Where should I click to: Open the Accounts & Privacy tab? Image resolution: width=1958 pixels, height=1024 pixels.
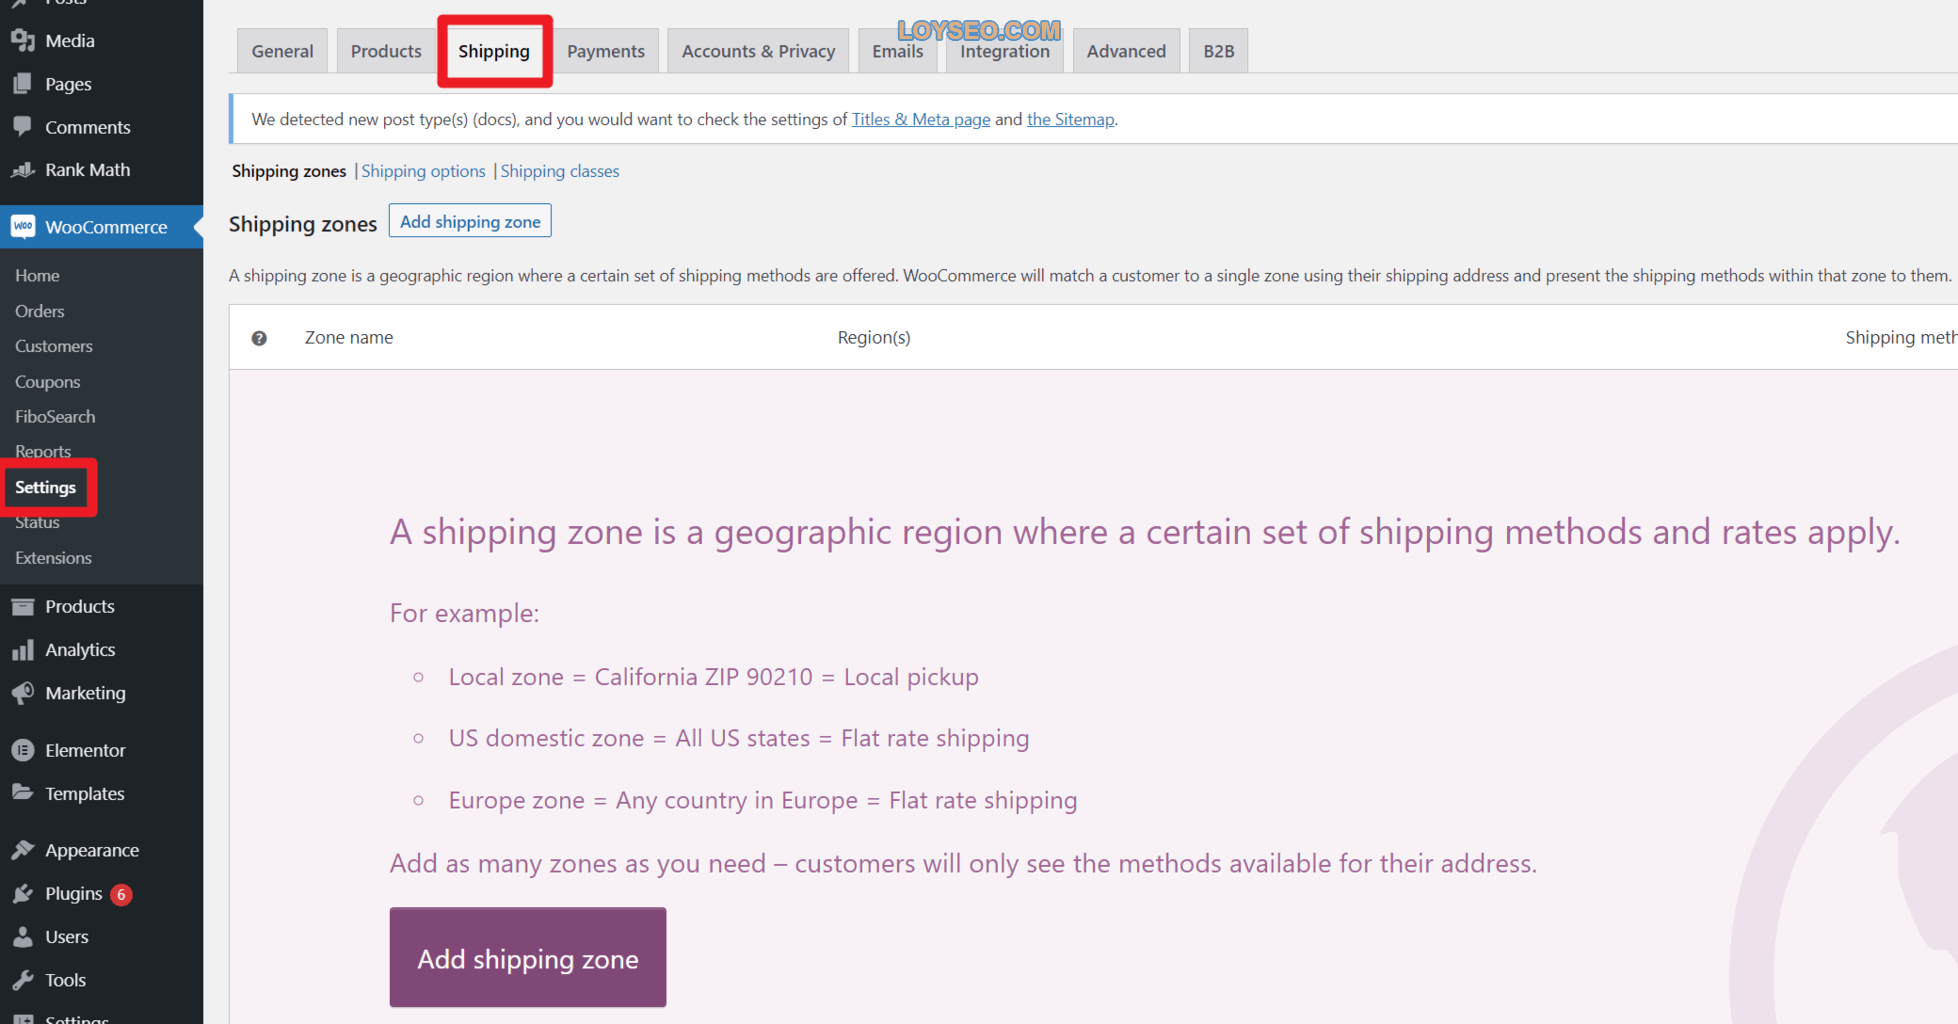[758, 51]
